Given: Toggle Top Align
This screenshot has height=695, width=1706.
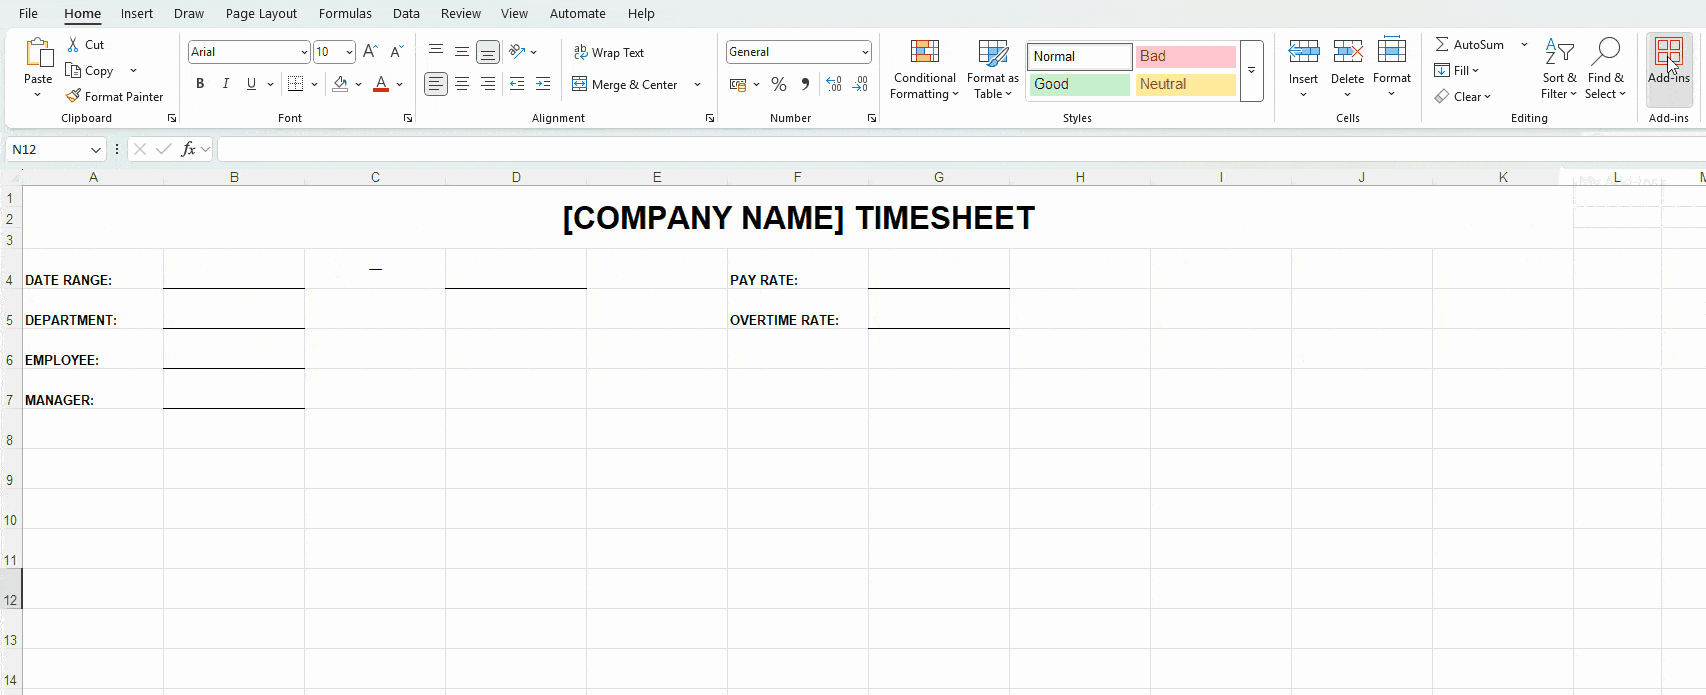Looking at the screenshot, I should (436, 52).
